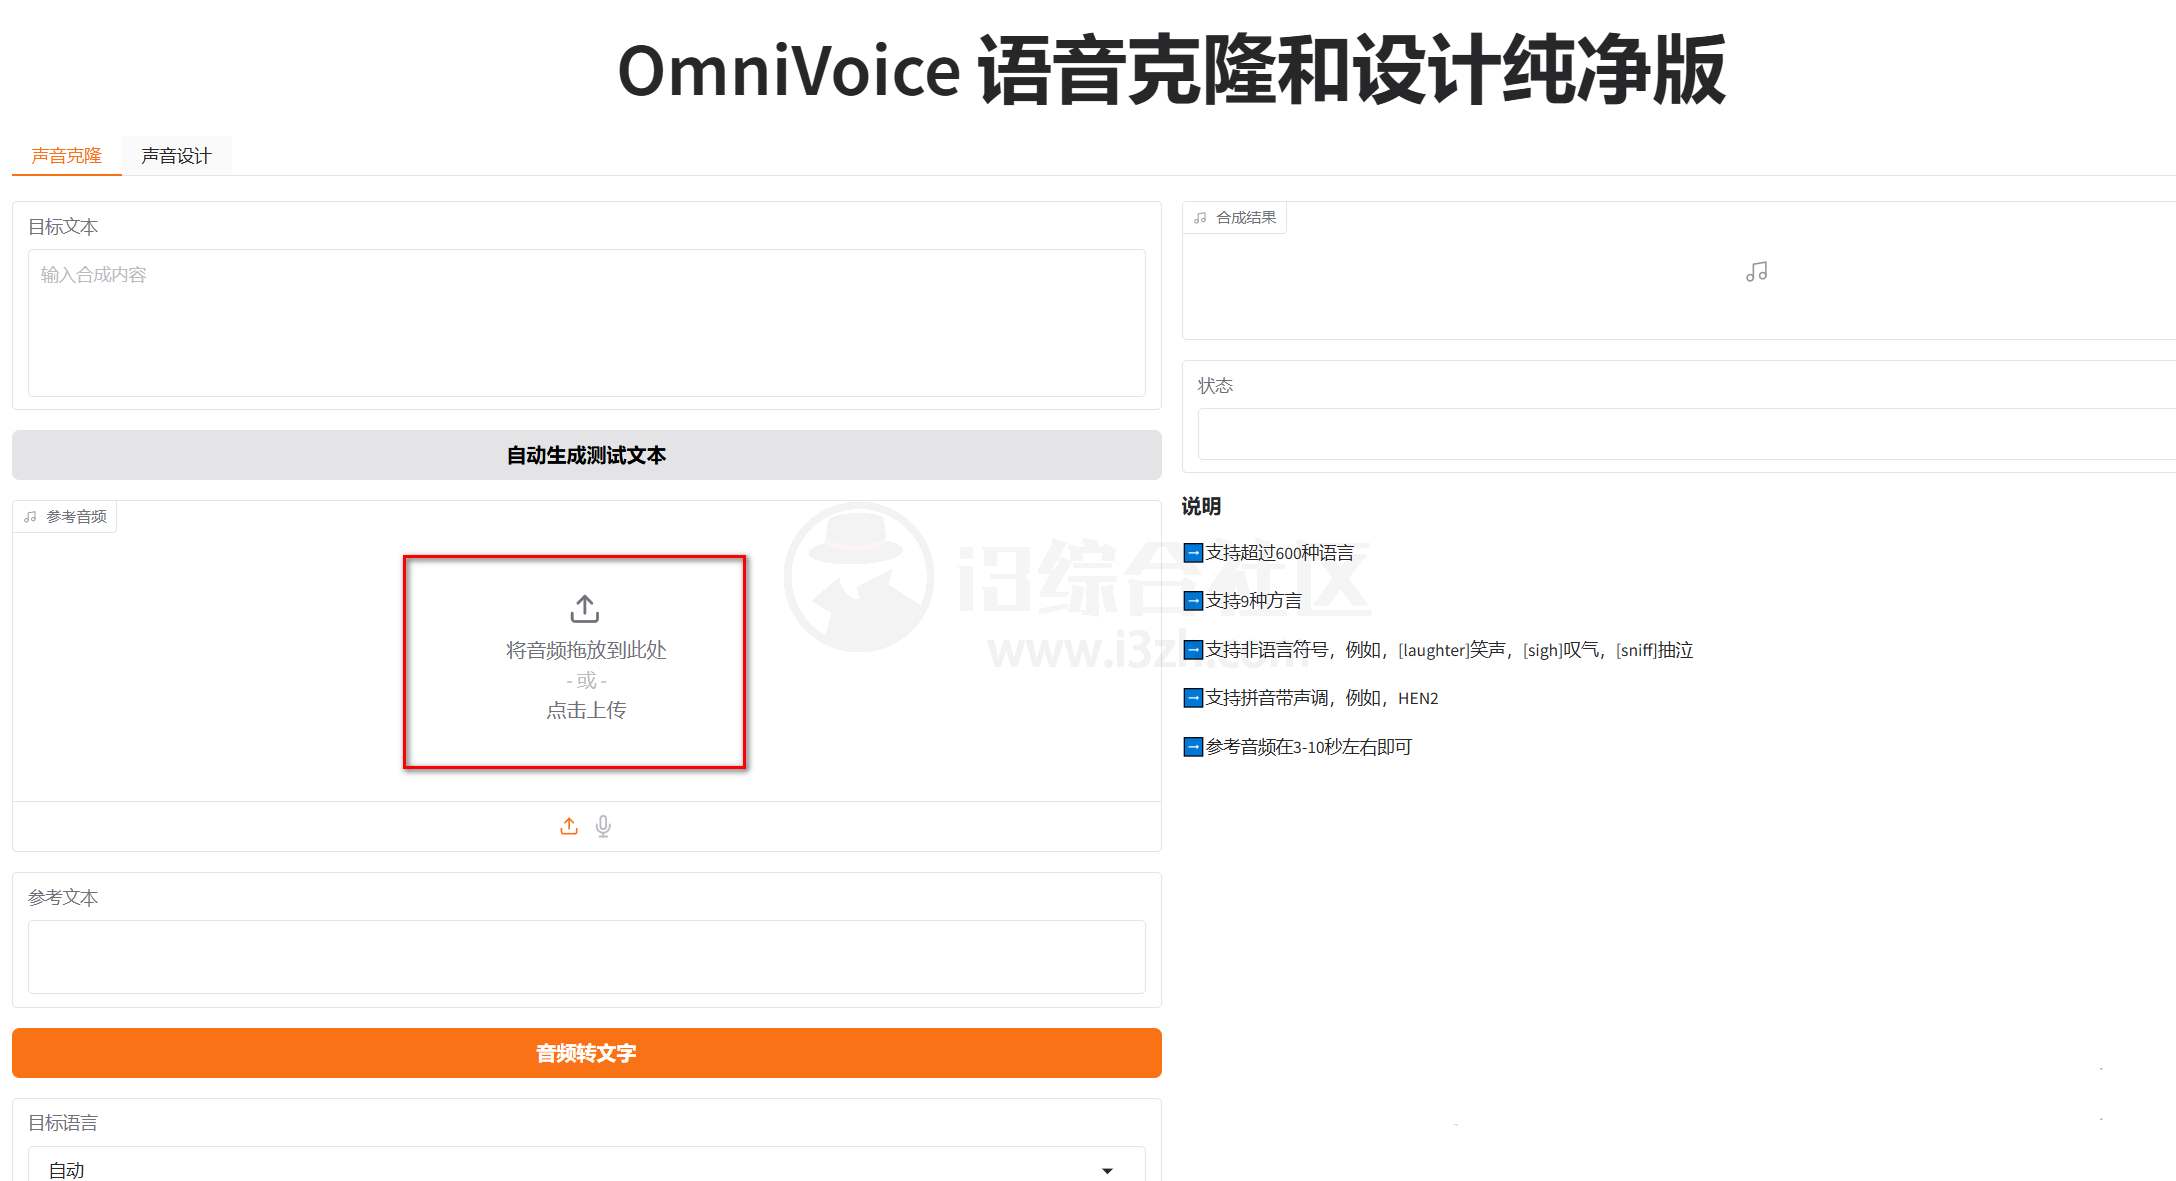
Task: Click the small upload icon below the audio area
Action: pyautogui.click(x=568, y=826)
